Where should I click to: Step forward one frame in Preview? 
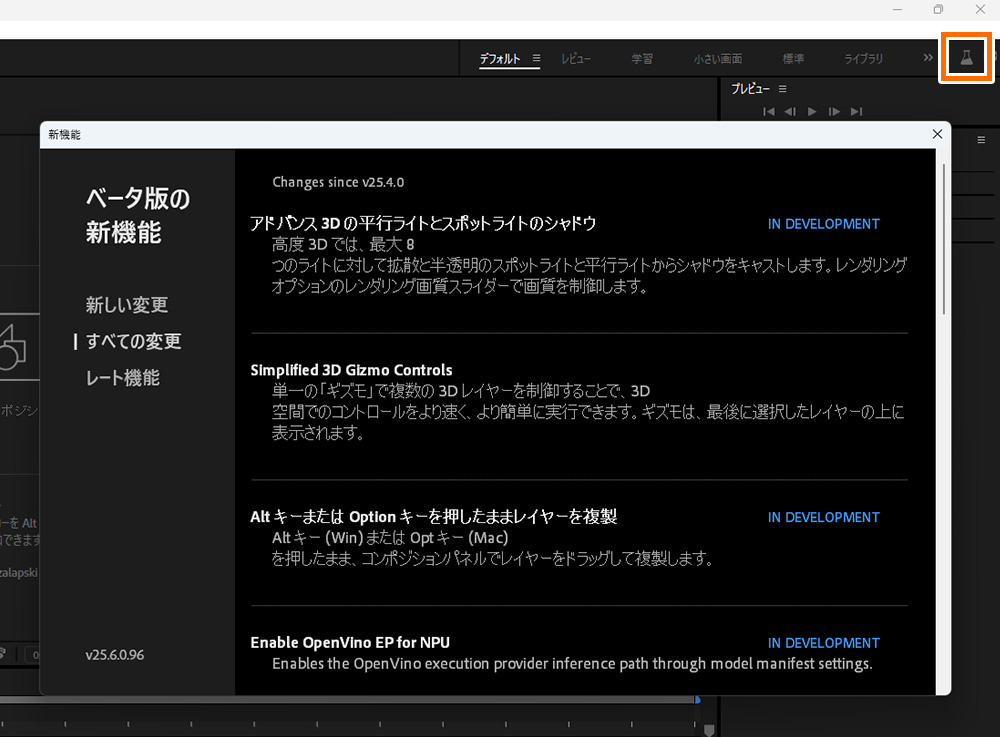point(834,112)
